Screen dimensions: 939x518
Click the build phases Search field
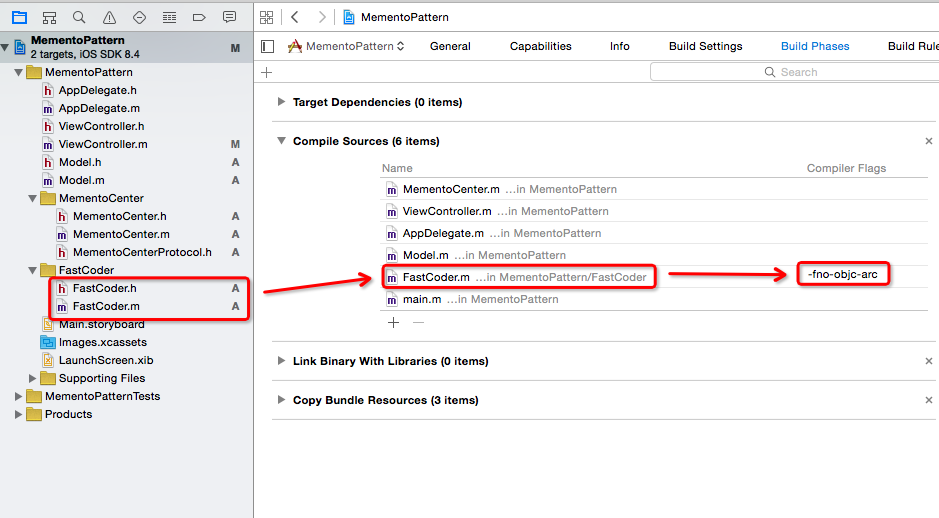click(x=795, y=72)
